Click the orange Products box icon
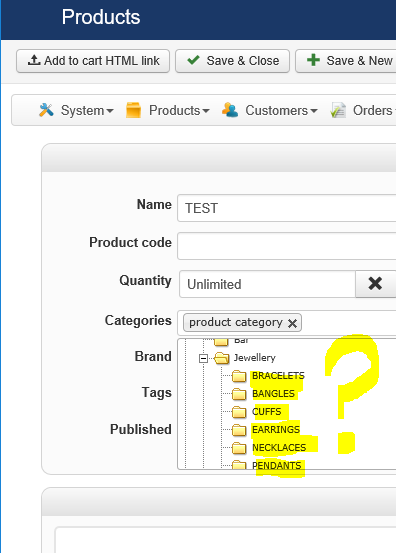The image size is (396, 553). tap(133, 110)
